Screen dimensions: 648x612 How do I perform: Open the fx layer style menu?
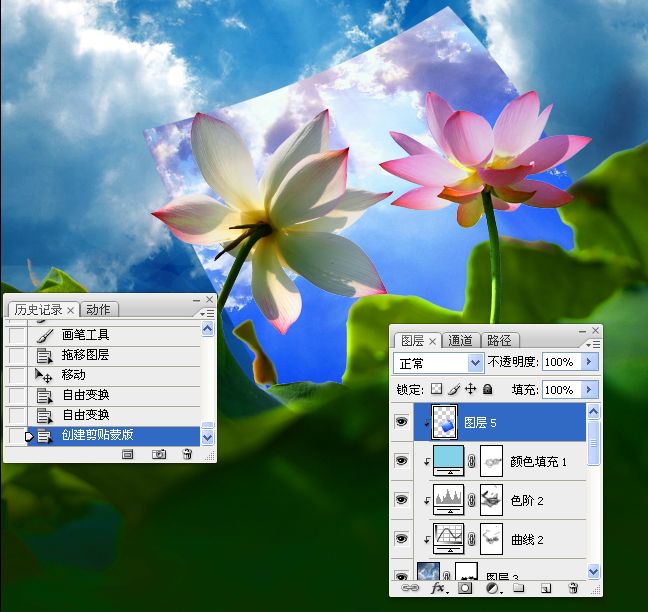439,590
